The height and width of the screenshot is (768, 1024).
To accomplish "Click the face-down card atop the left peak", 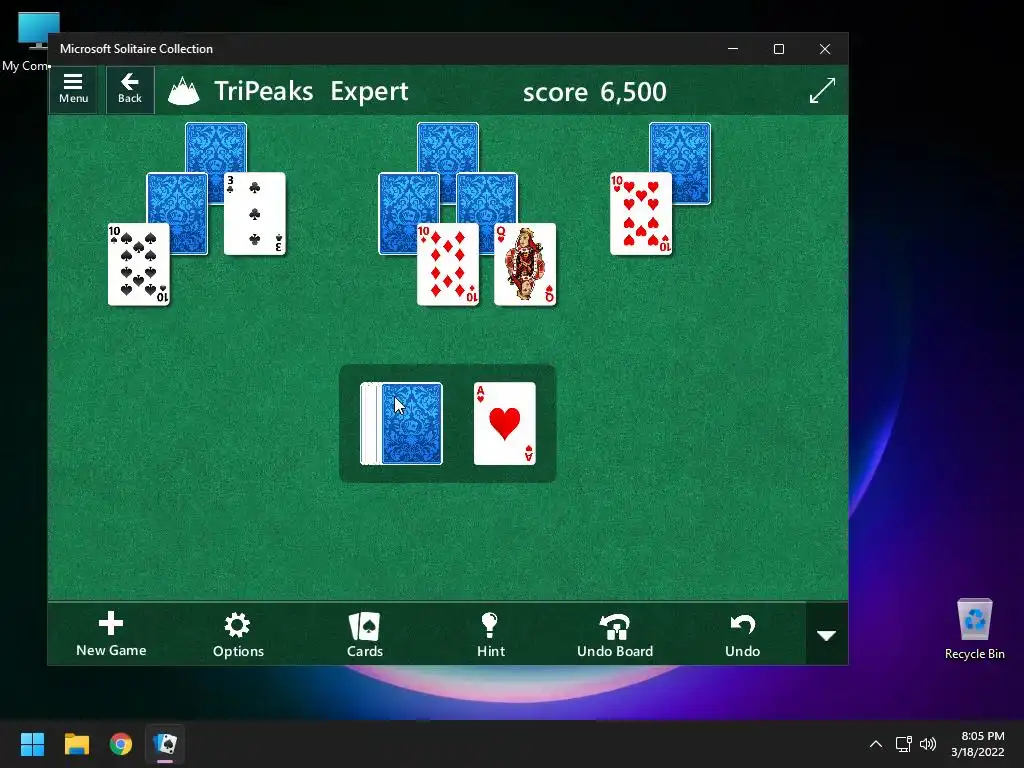I will pos(216,147).
